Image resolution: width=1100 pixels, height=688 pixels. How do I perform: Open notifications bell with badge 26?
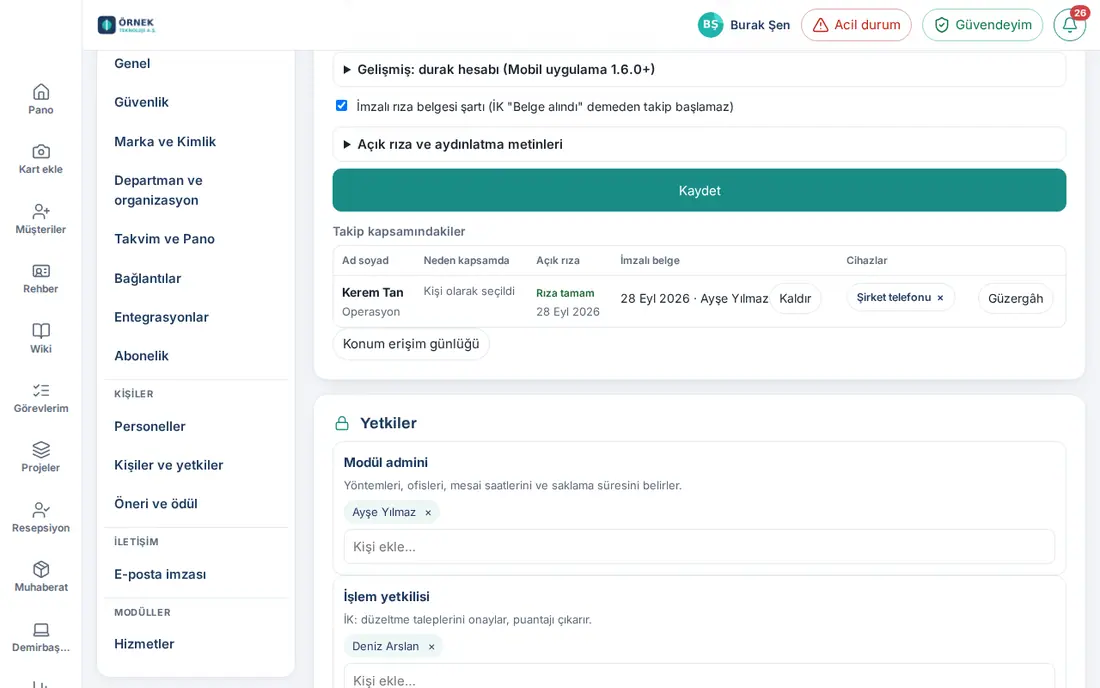(1069, 25)
